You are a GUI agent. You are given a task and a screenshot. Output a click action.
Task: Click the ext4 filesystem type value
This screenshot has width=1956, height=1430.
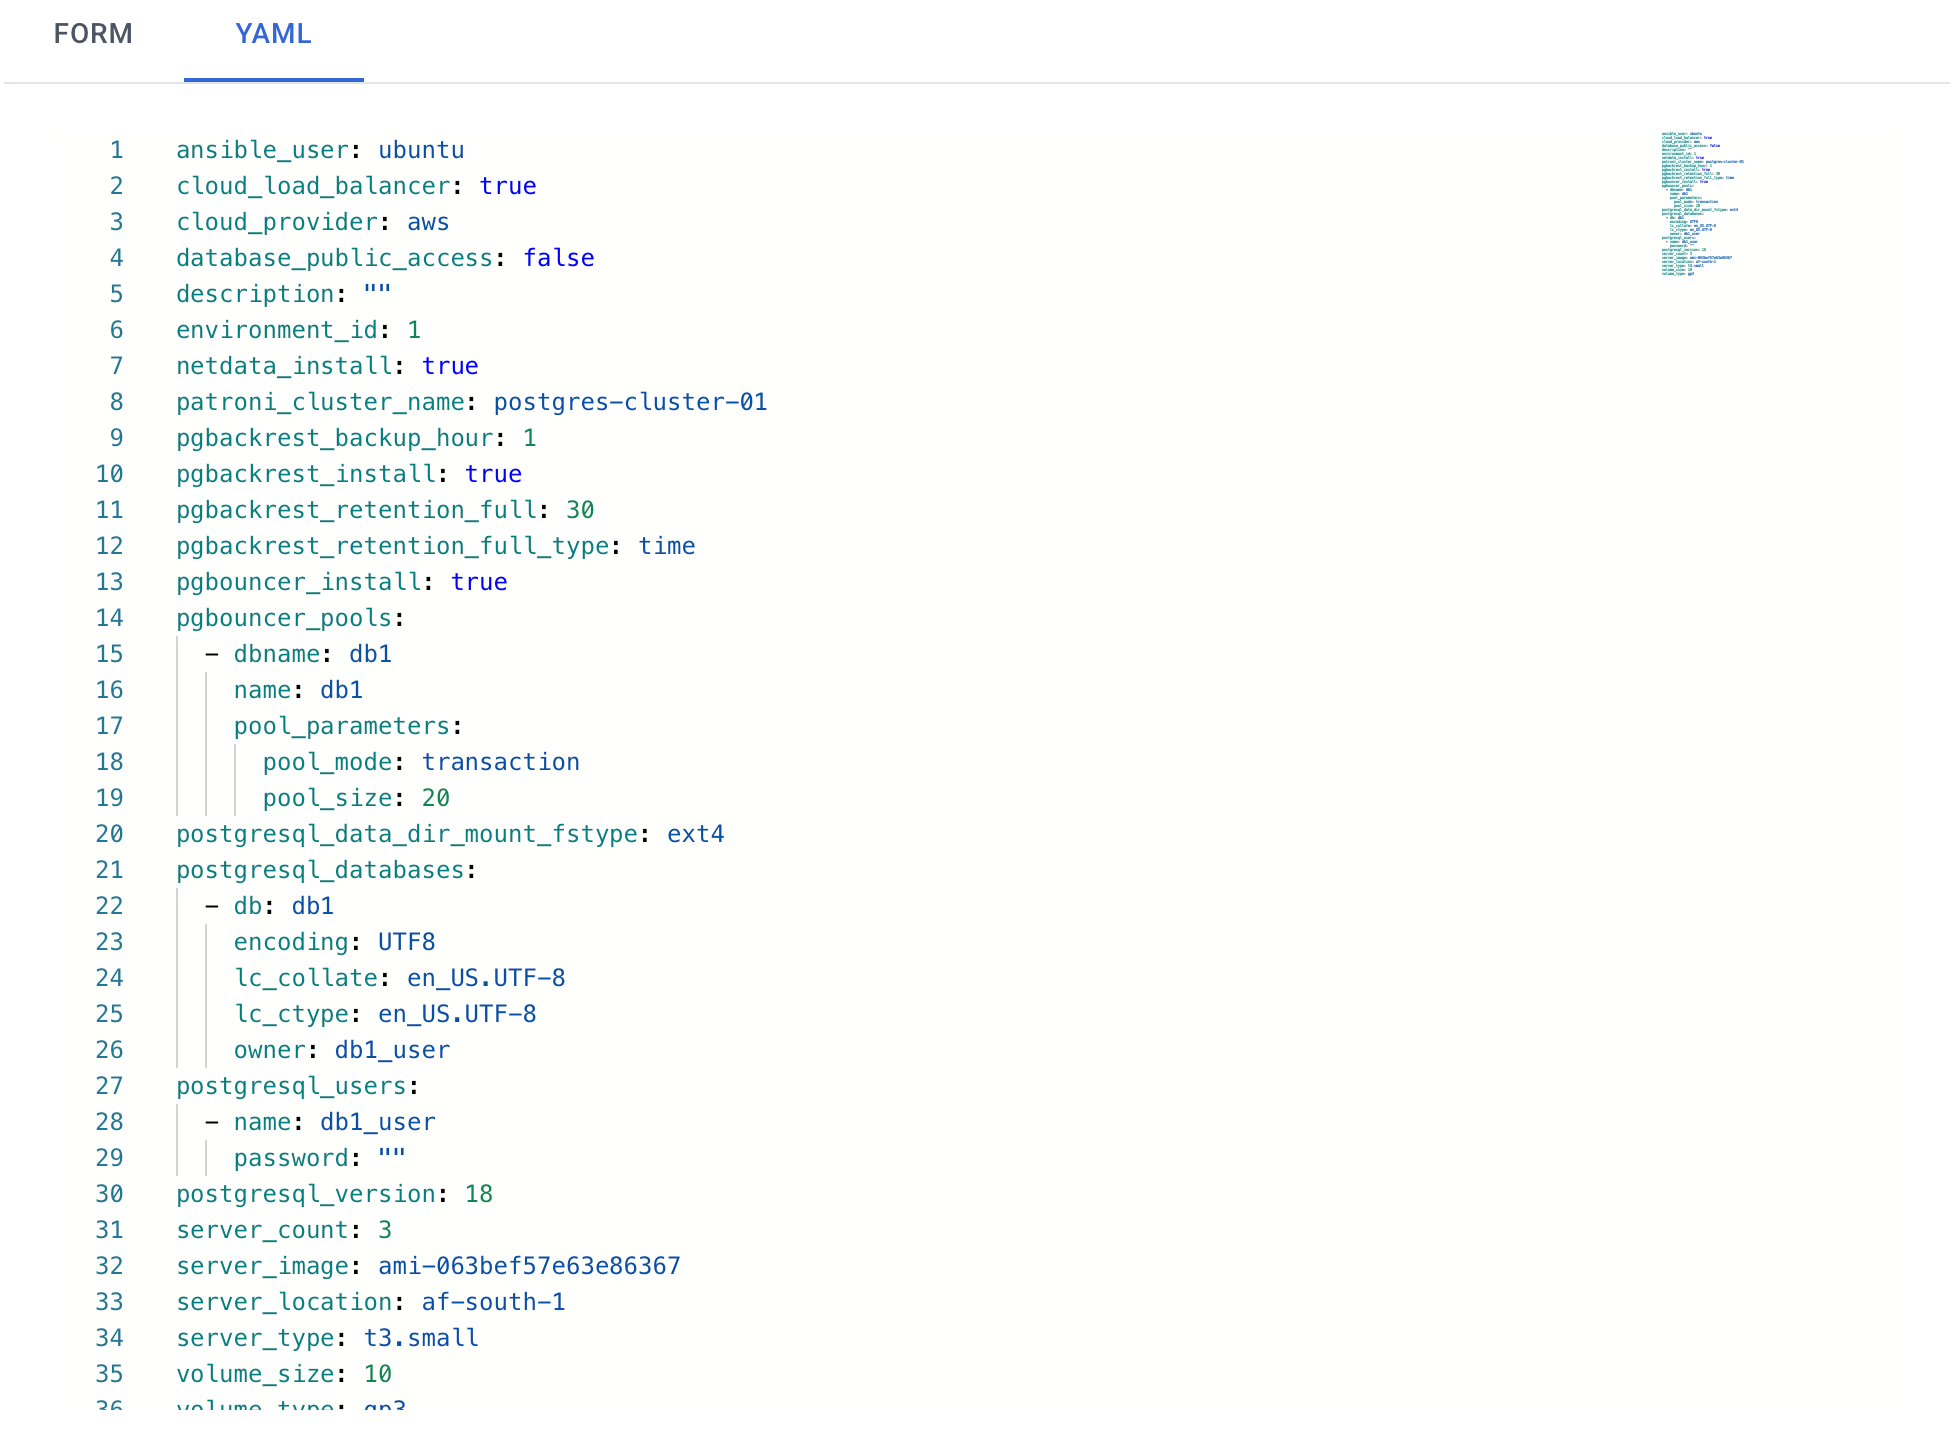pos(695,834)
